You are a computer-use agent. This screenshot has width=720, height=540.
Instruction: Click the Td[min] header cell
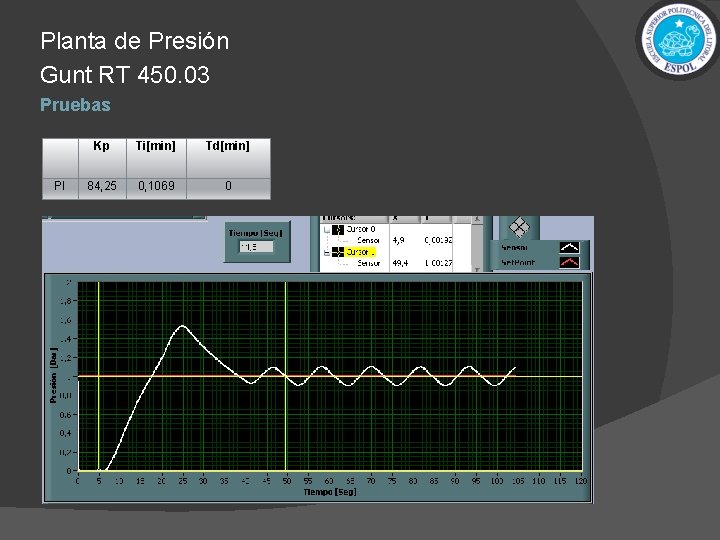coord(228,158)
